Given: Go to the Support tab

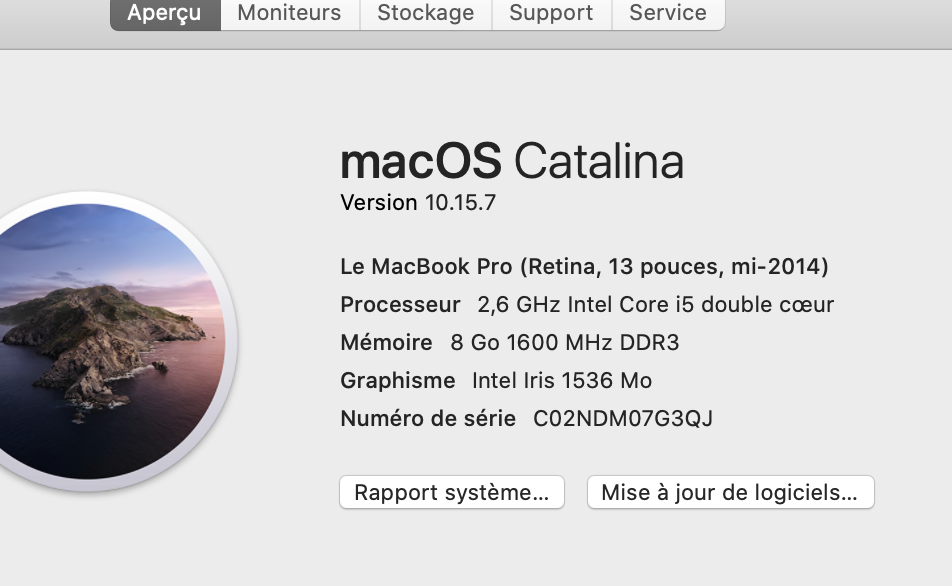Looking at the screenshot, I should click(x=551, y=14).
